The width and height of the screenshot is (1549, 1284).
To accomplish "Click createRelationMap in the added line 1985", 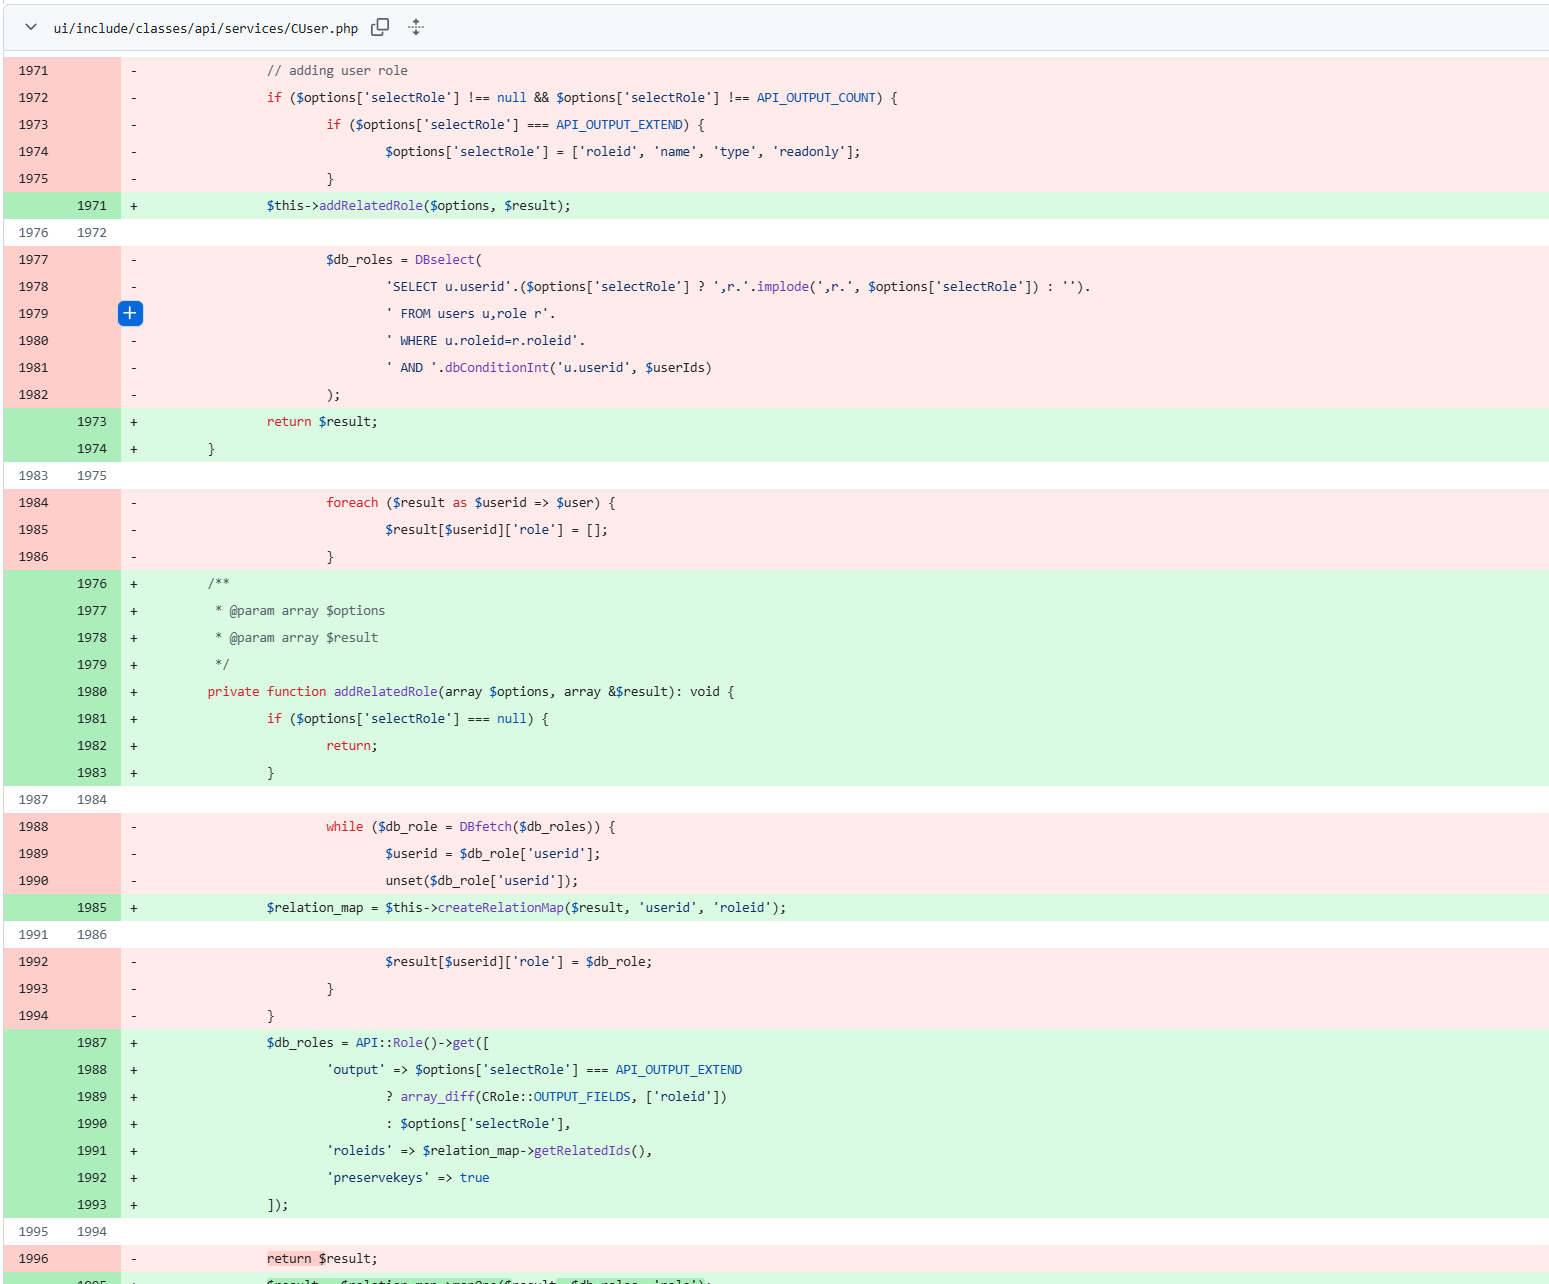I will pyautogui.click(x=500, y=908).
